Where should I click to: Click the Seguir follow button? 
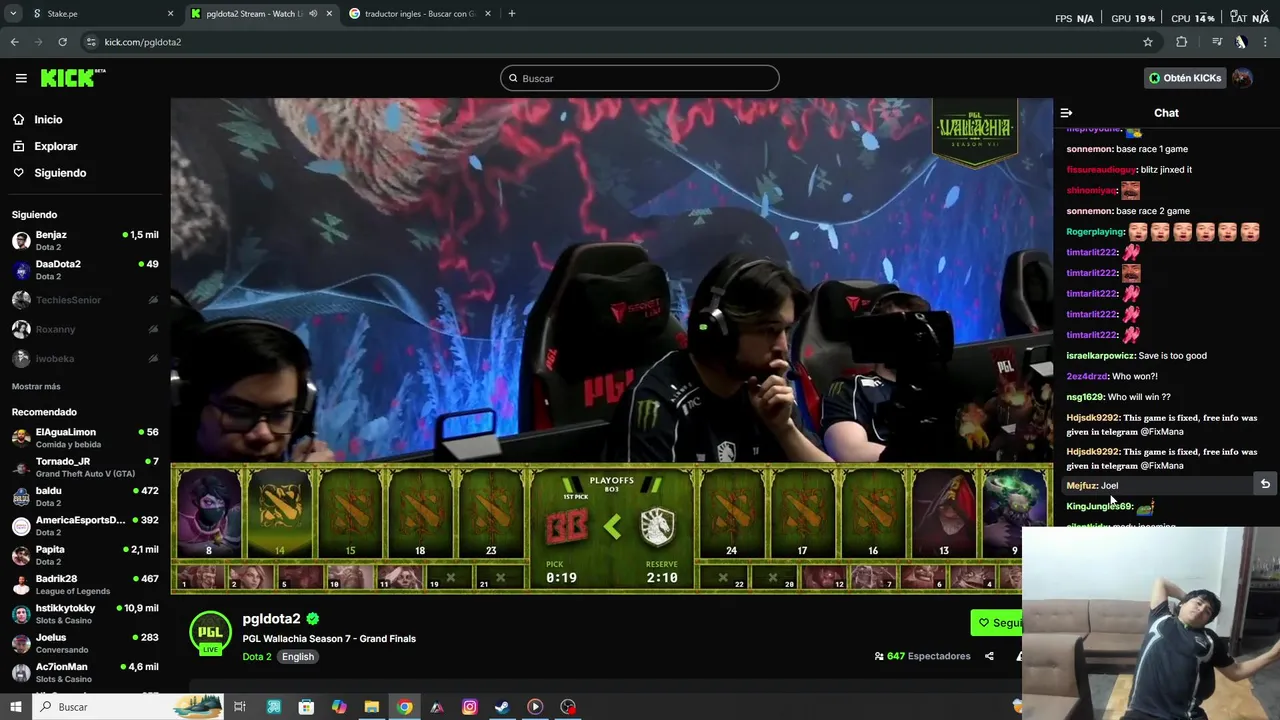click(997, 623)
